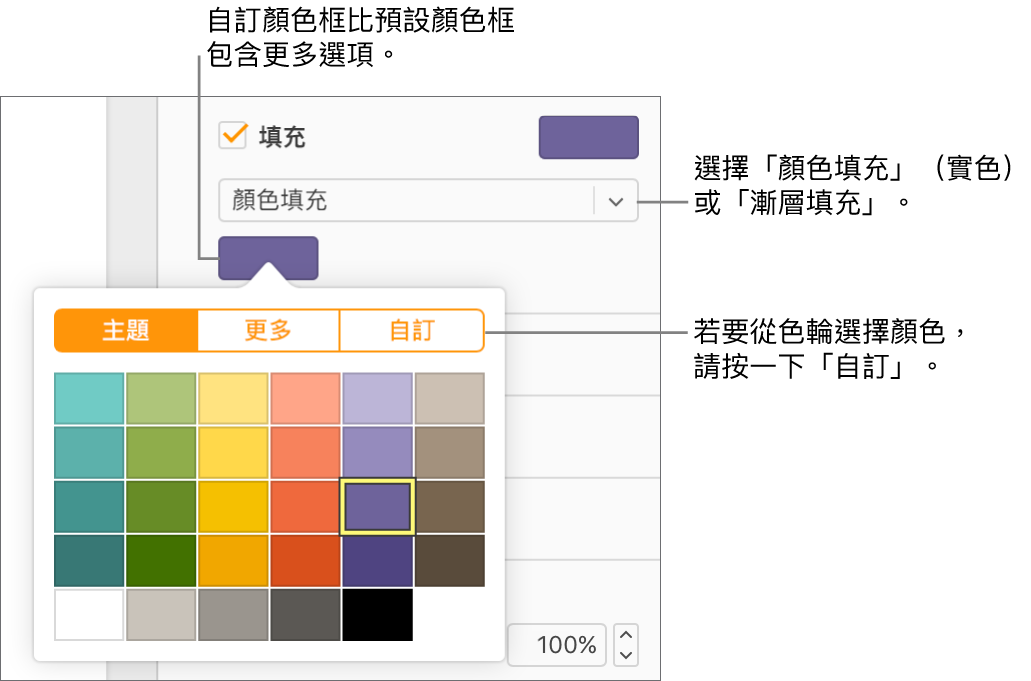Image resolution: width=1031 pixels, height=681 pixels.
Task: Decrease opacity with the stepper down arrow
Action: pyautogui.click(x=626, y=655)
